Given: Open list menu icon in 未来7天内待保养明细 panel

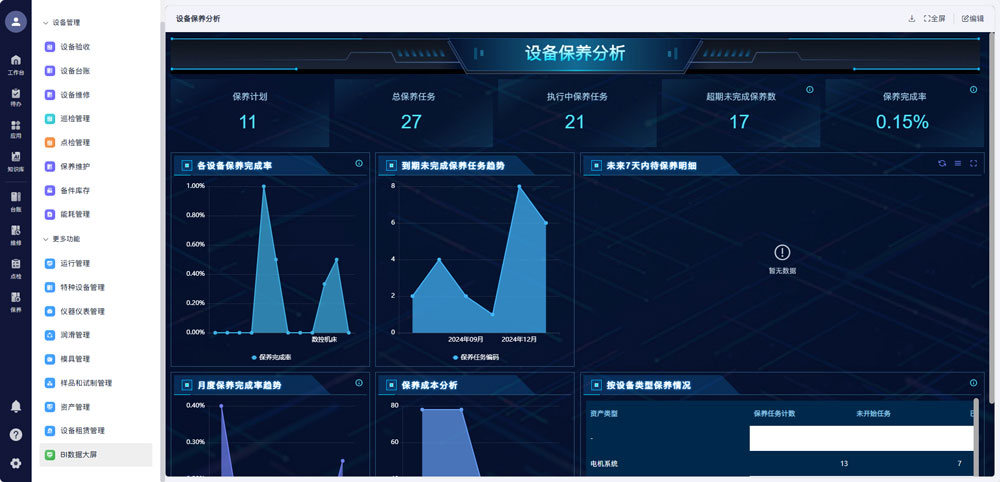Looking at the screenshot, I should click(x=957, y=164).
